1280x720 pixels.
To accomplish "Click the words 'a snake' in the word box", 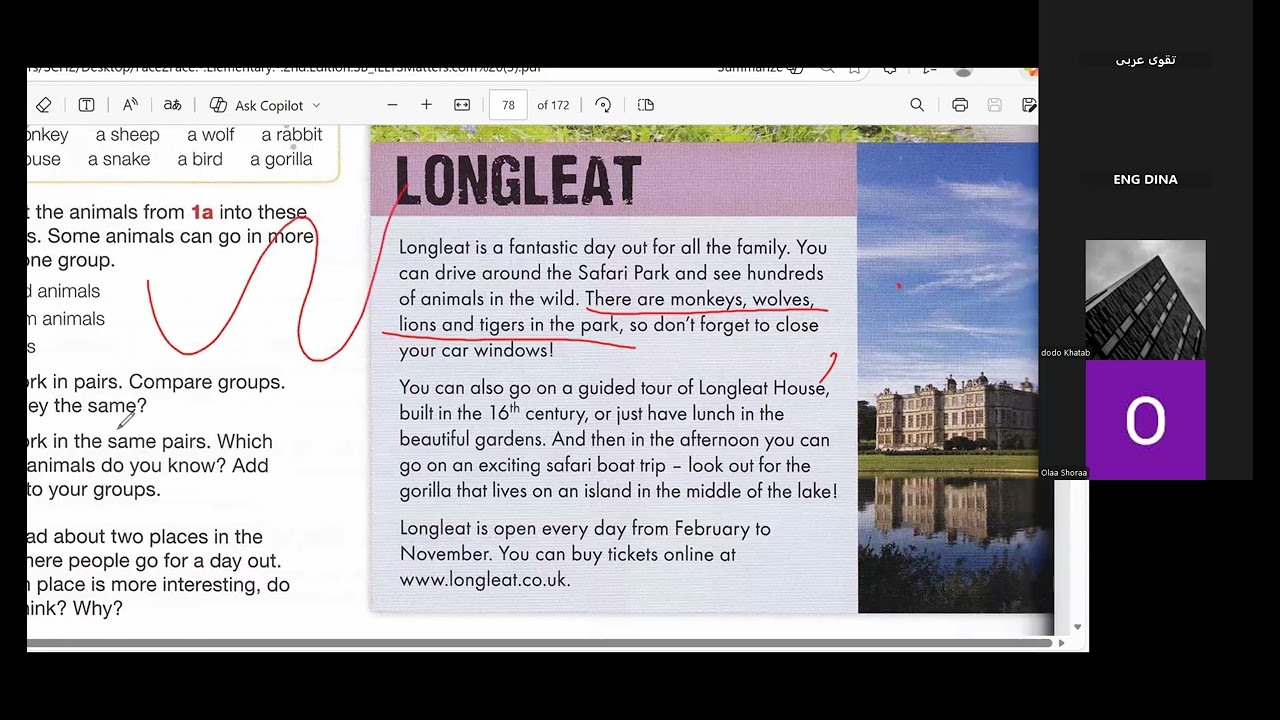I will 119,159.
